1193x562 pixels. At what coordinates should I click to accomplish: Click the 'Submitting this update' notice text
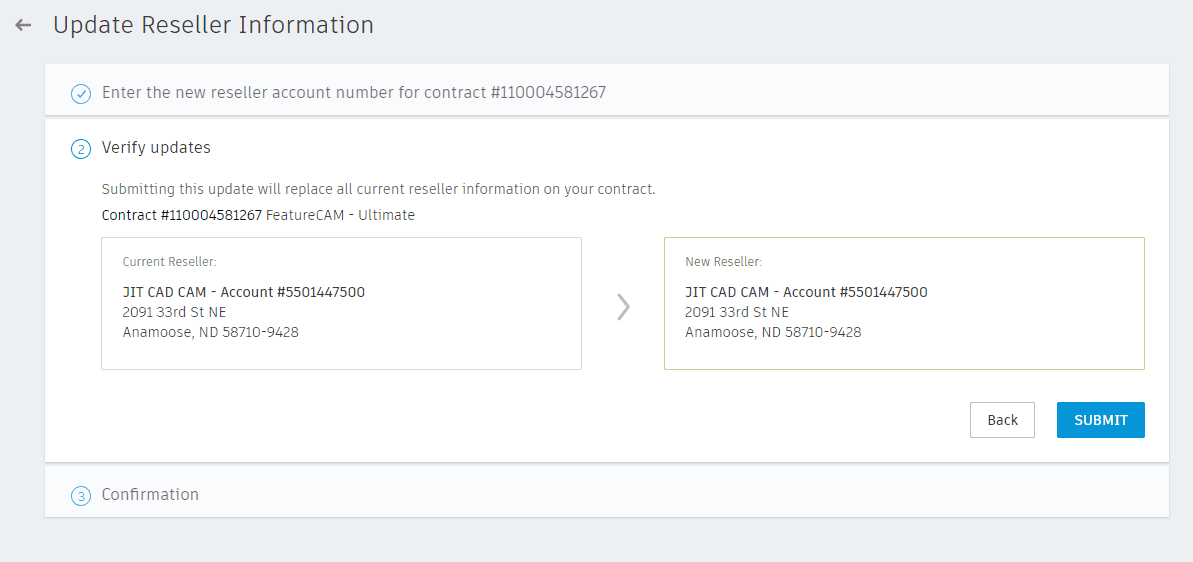(378, 189)
